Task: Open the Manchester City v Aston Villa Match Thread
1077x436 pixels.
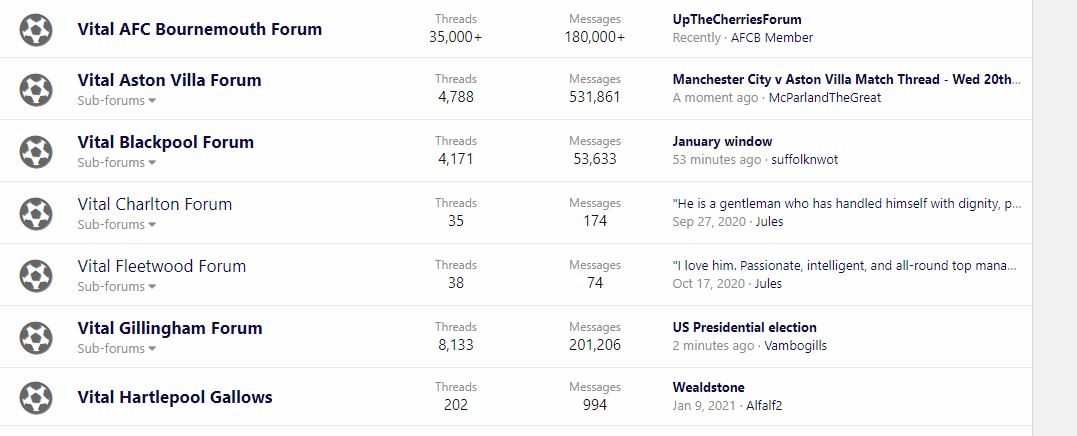Action: (x=846, y=80)
